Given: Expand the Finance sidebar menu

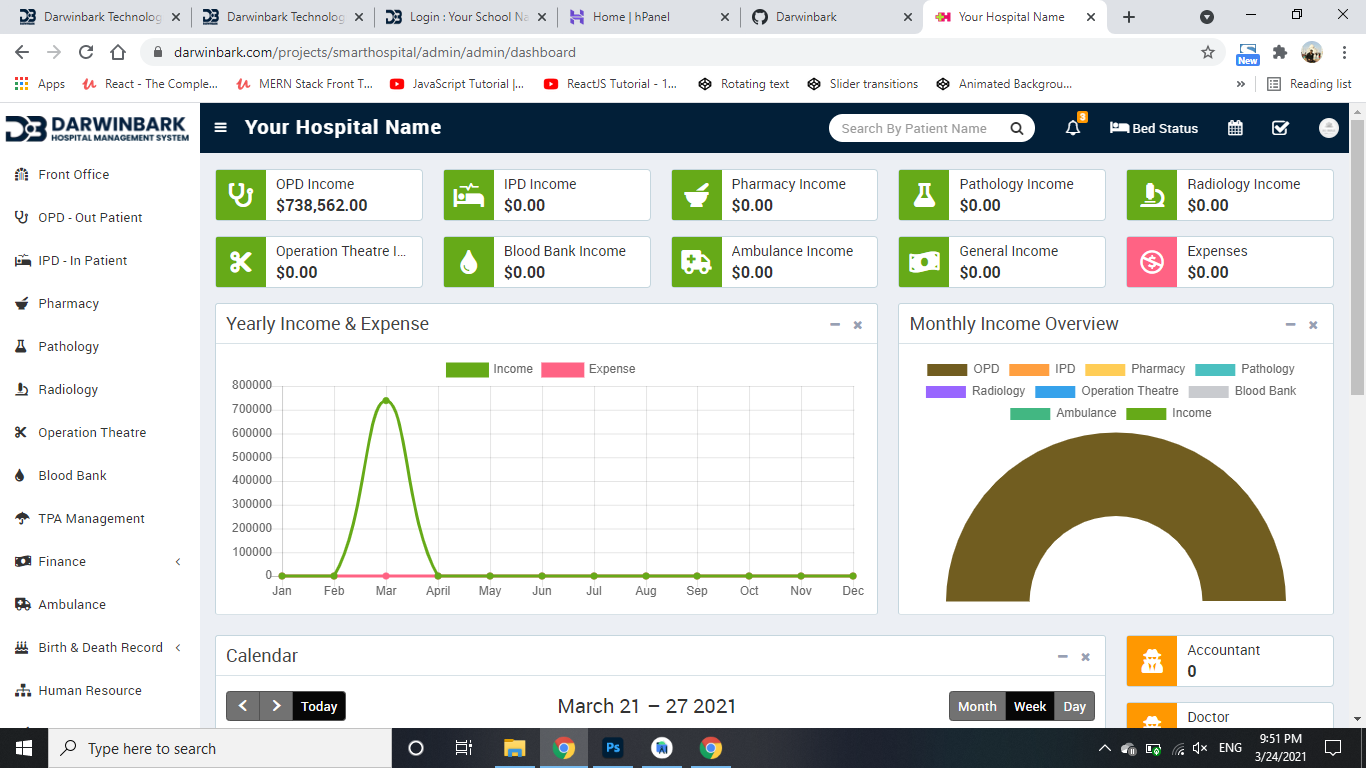Looking at the screenshot, I should 62,562.
